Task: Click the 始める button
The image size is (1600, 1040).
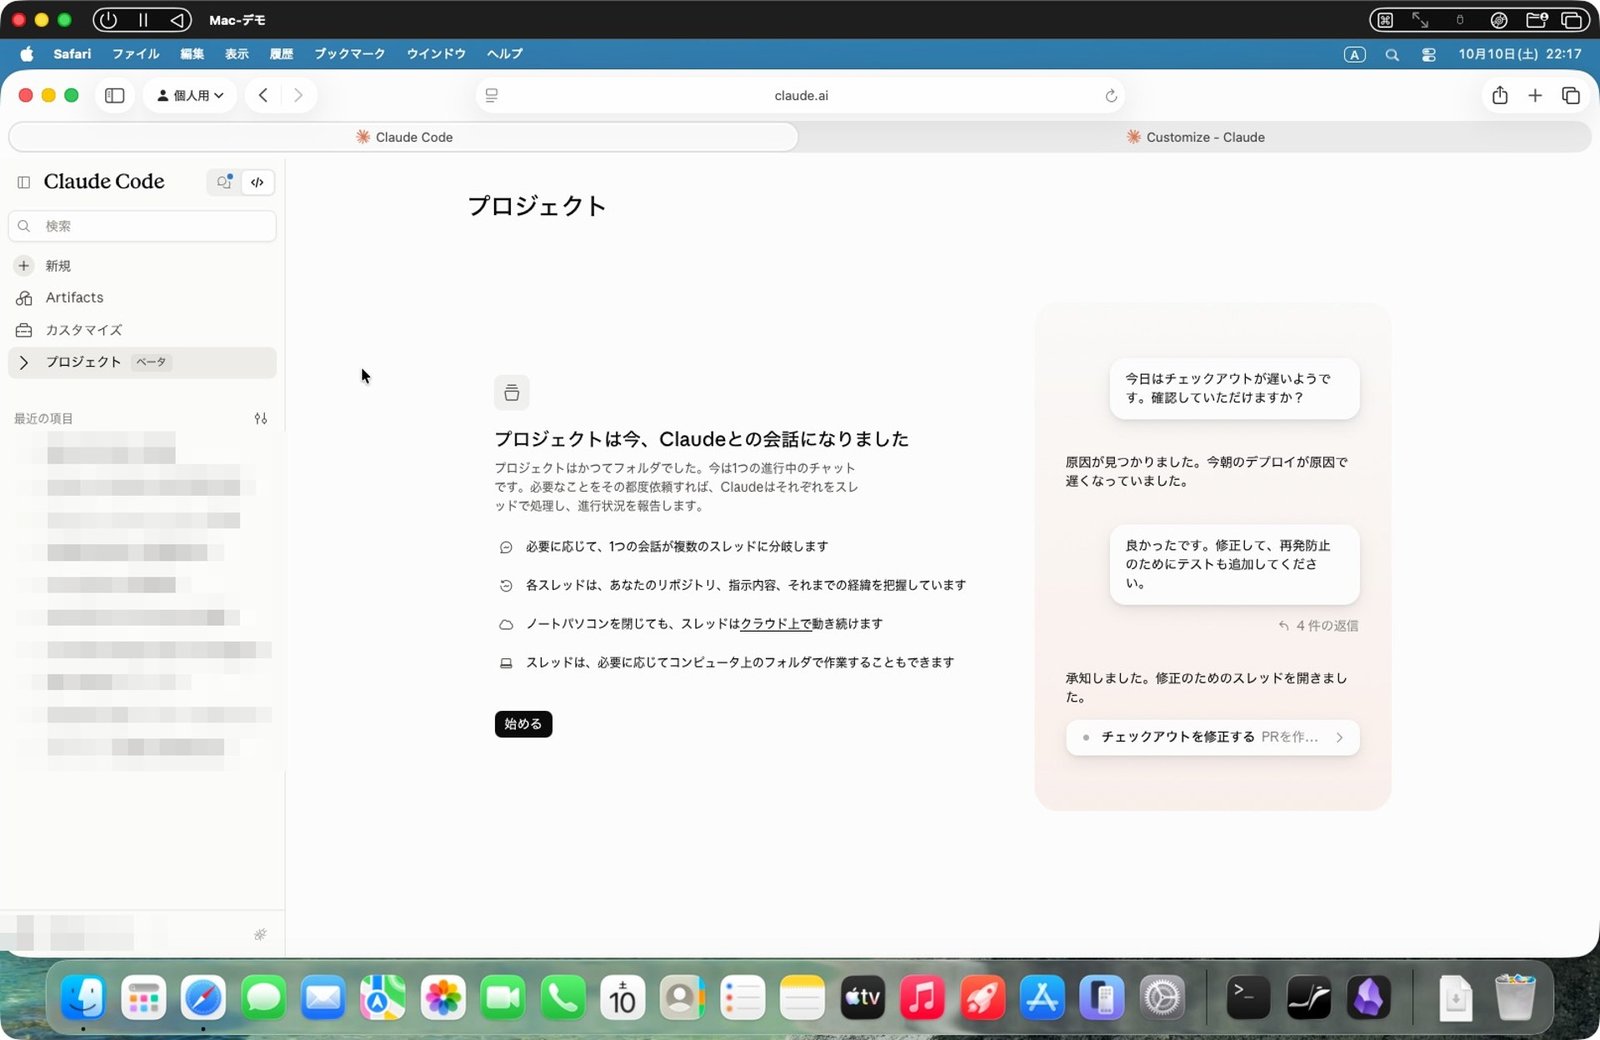Action: coord(523,724)
